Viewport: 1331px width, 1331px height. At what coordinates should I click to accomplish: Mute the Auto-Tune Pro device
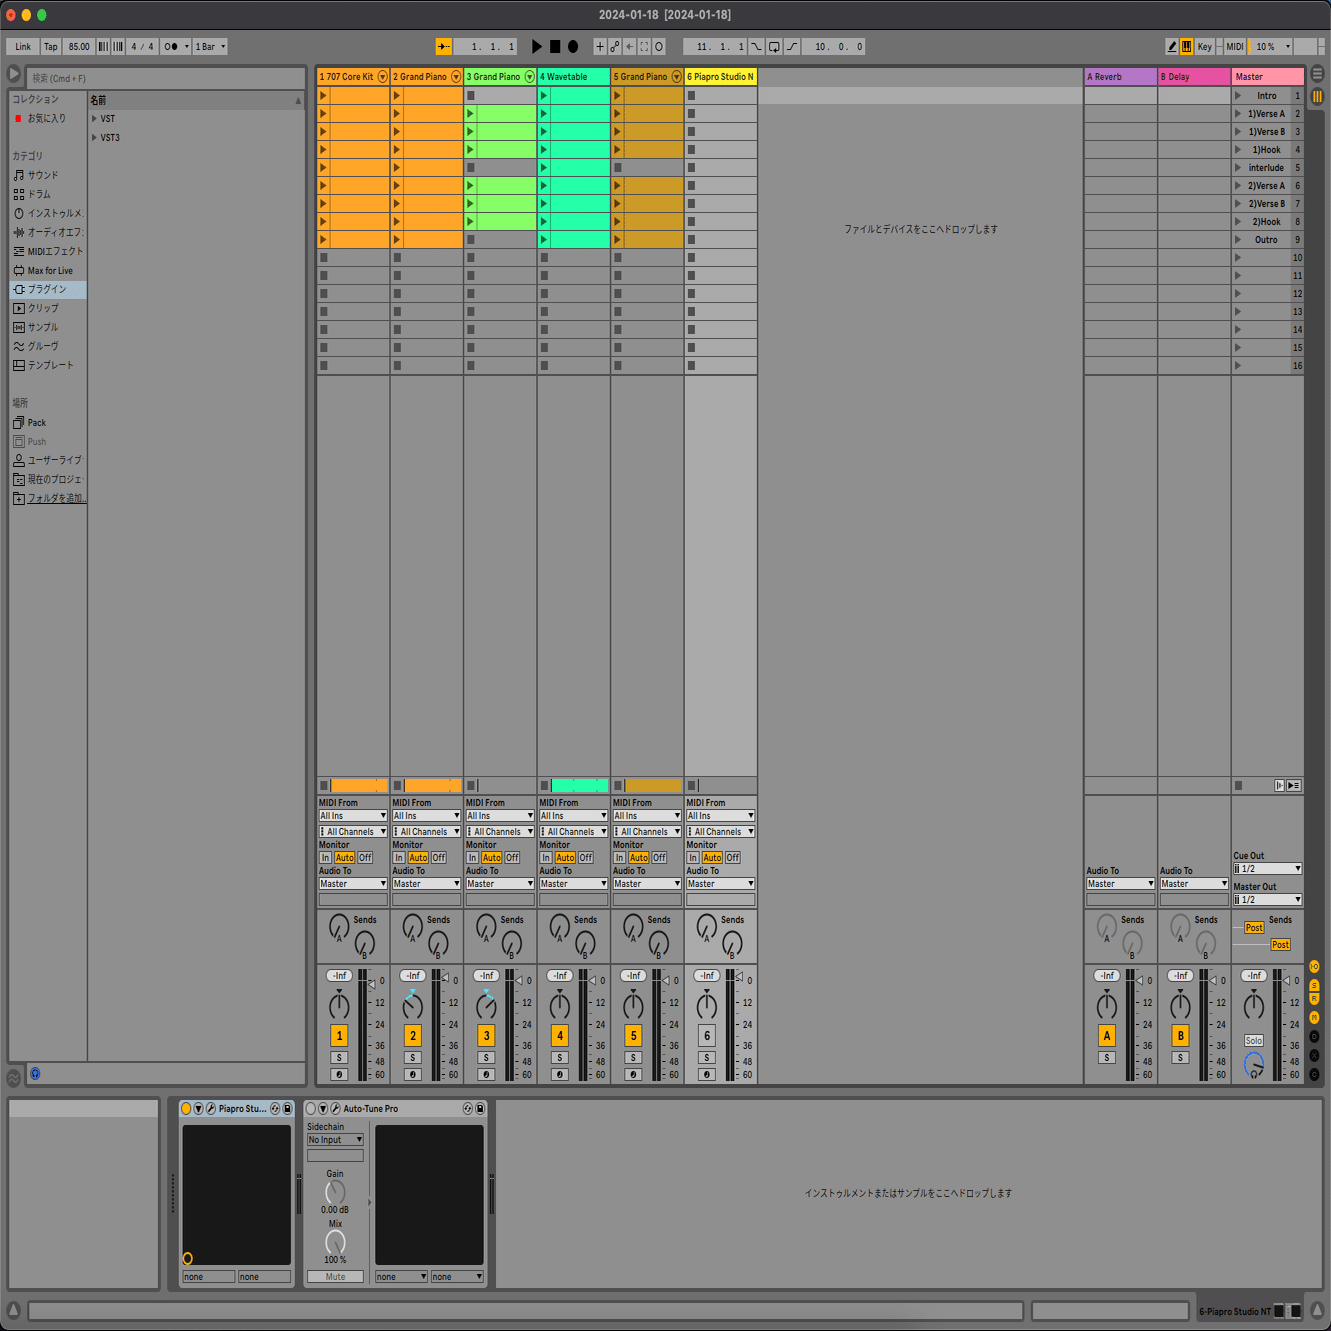(335, 1276)
